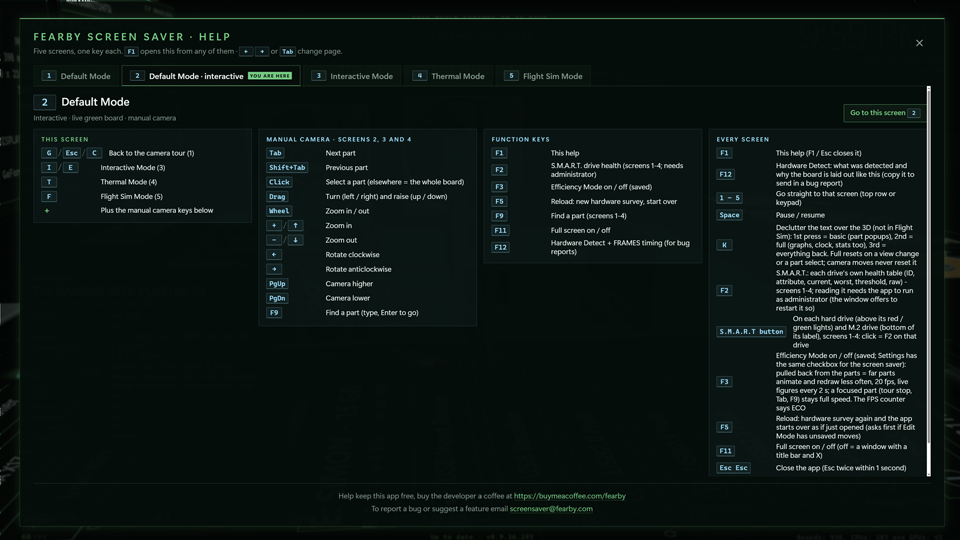Click F1 key in Every Screen section

point(724,153)
